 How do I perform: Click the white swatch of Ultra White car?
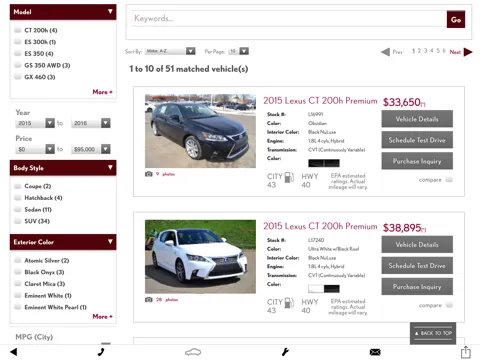coord(316,288)
